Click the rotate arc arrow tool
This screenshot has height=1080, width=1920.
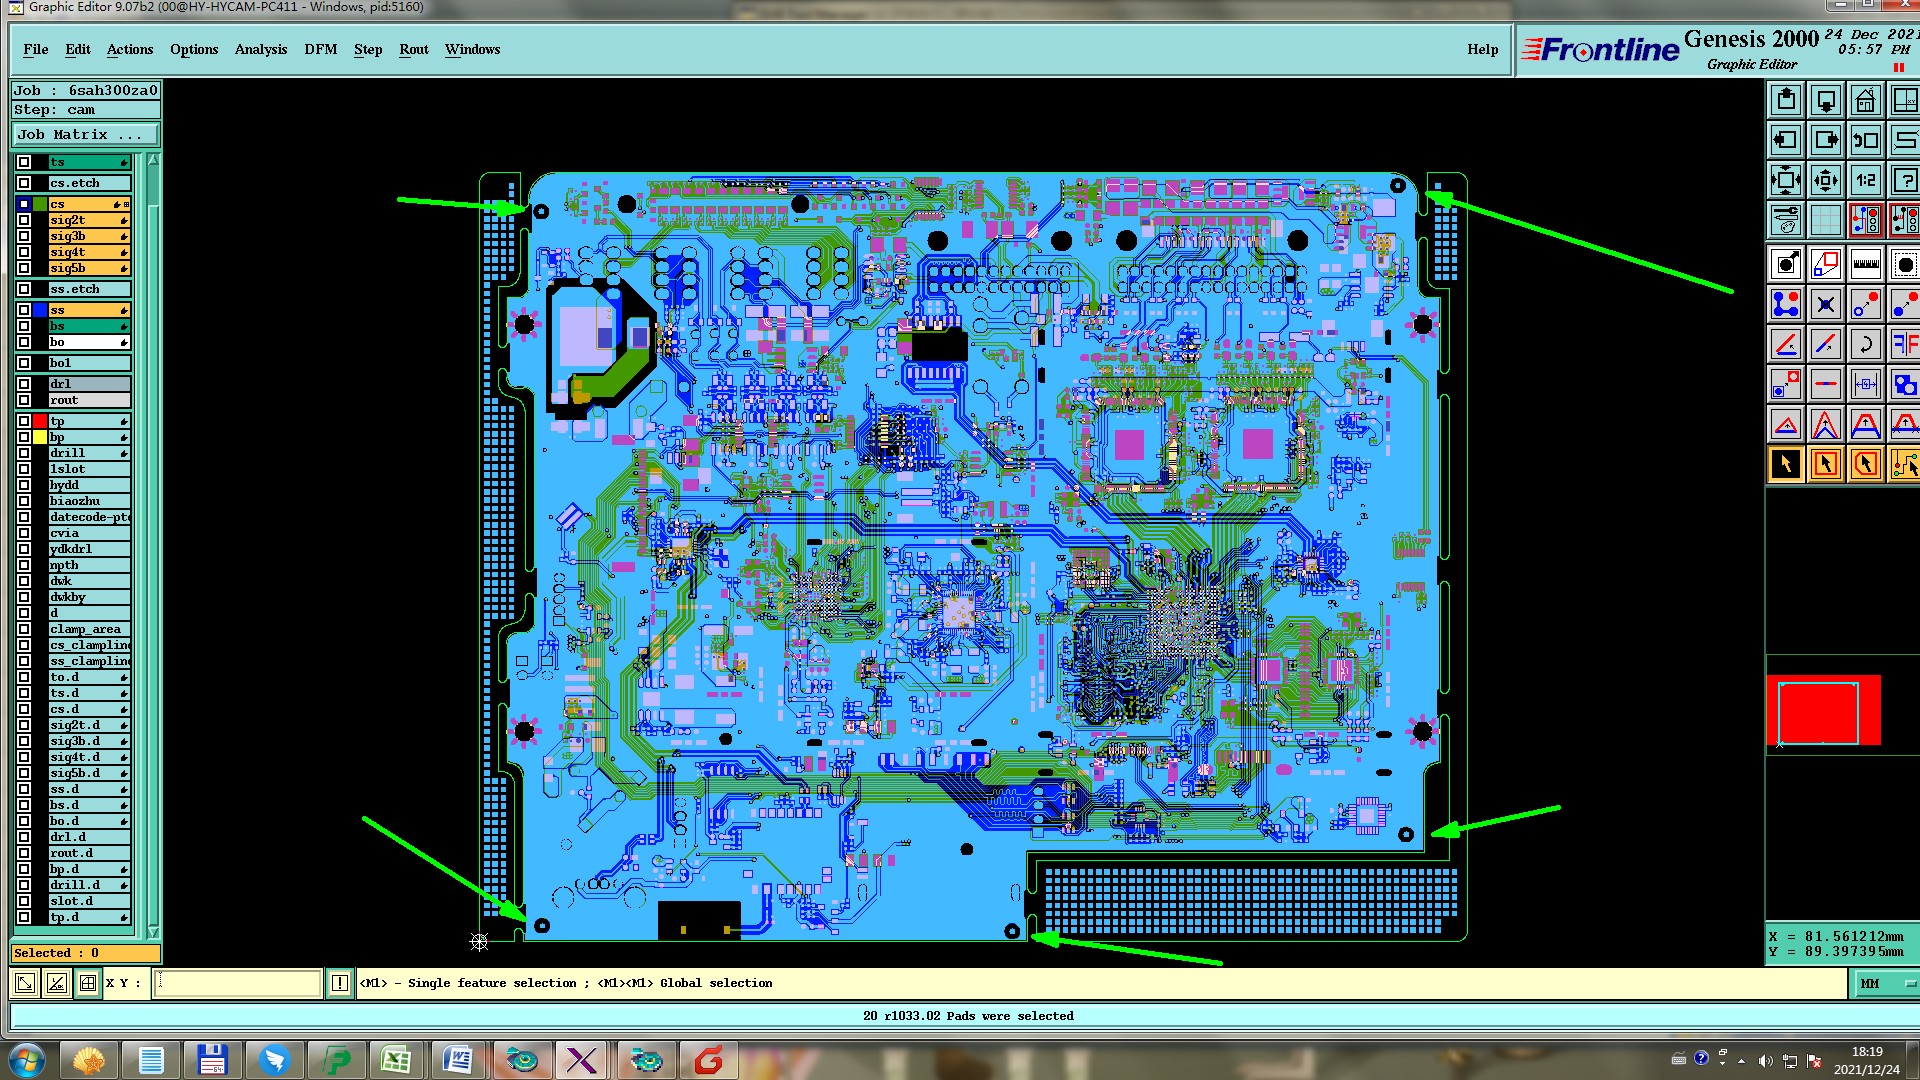coord(1865,345)
